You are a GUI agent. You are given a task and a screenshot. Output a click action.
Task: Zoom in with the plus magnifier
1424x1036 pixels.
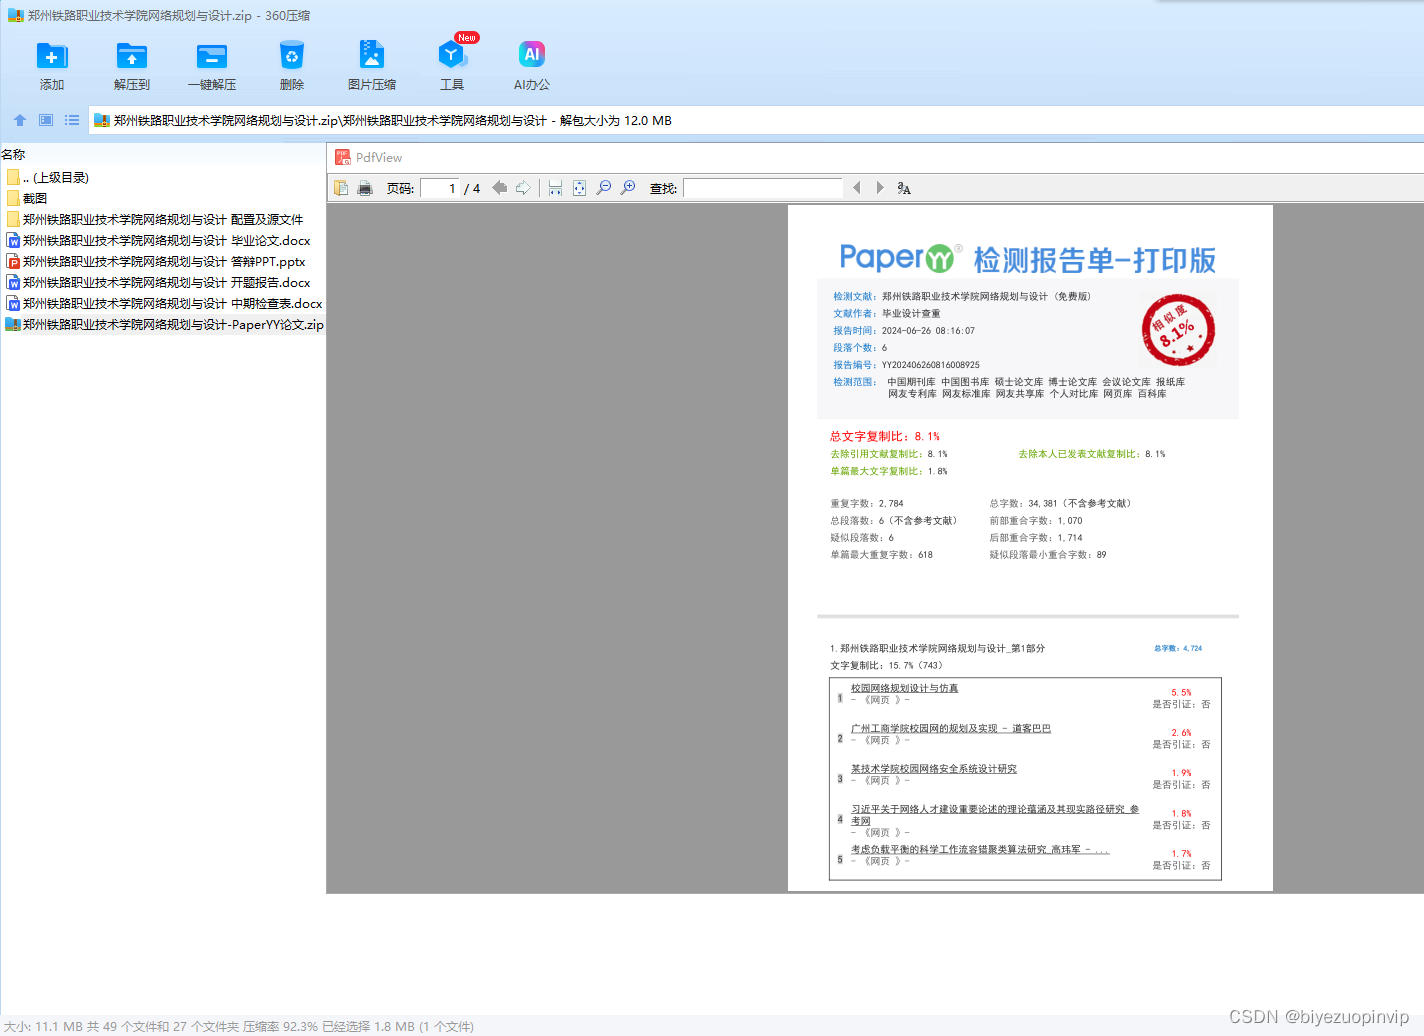(x=628, y=188)
